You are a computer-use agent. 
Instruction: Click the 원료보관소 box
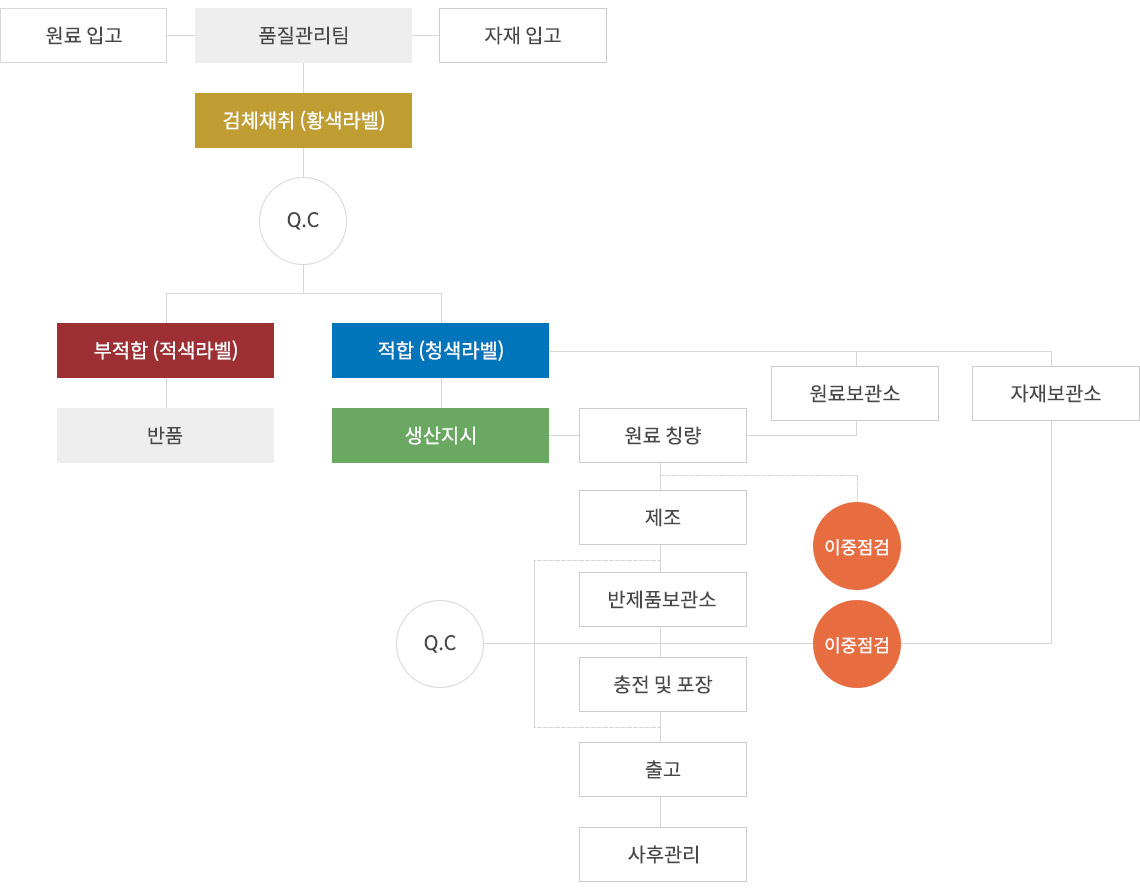(x=855, y=394)
